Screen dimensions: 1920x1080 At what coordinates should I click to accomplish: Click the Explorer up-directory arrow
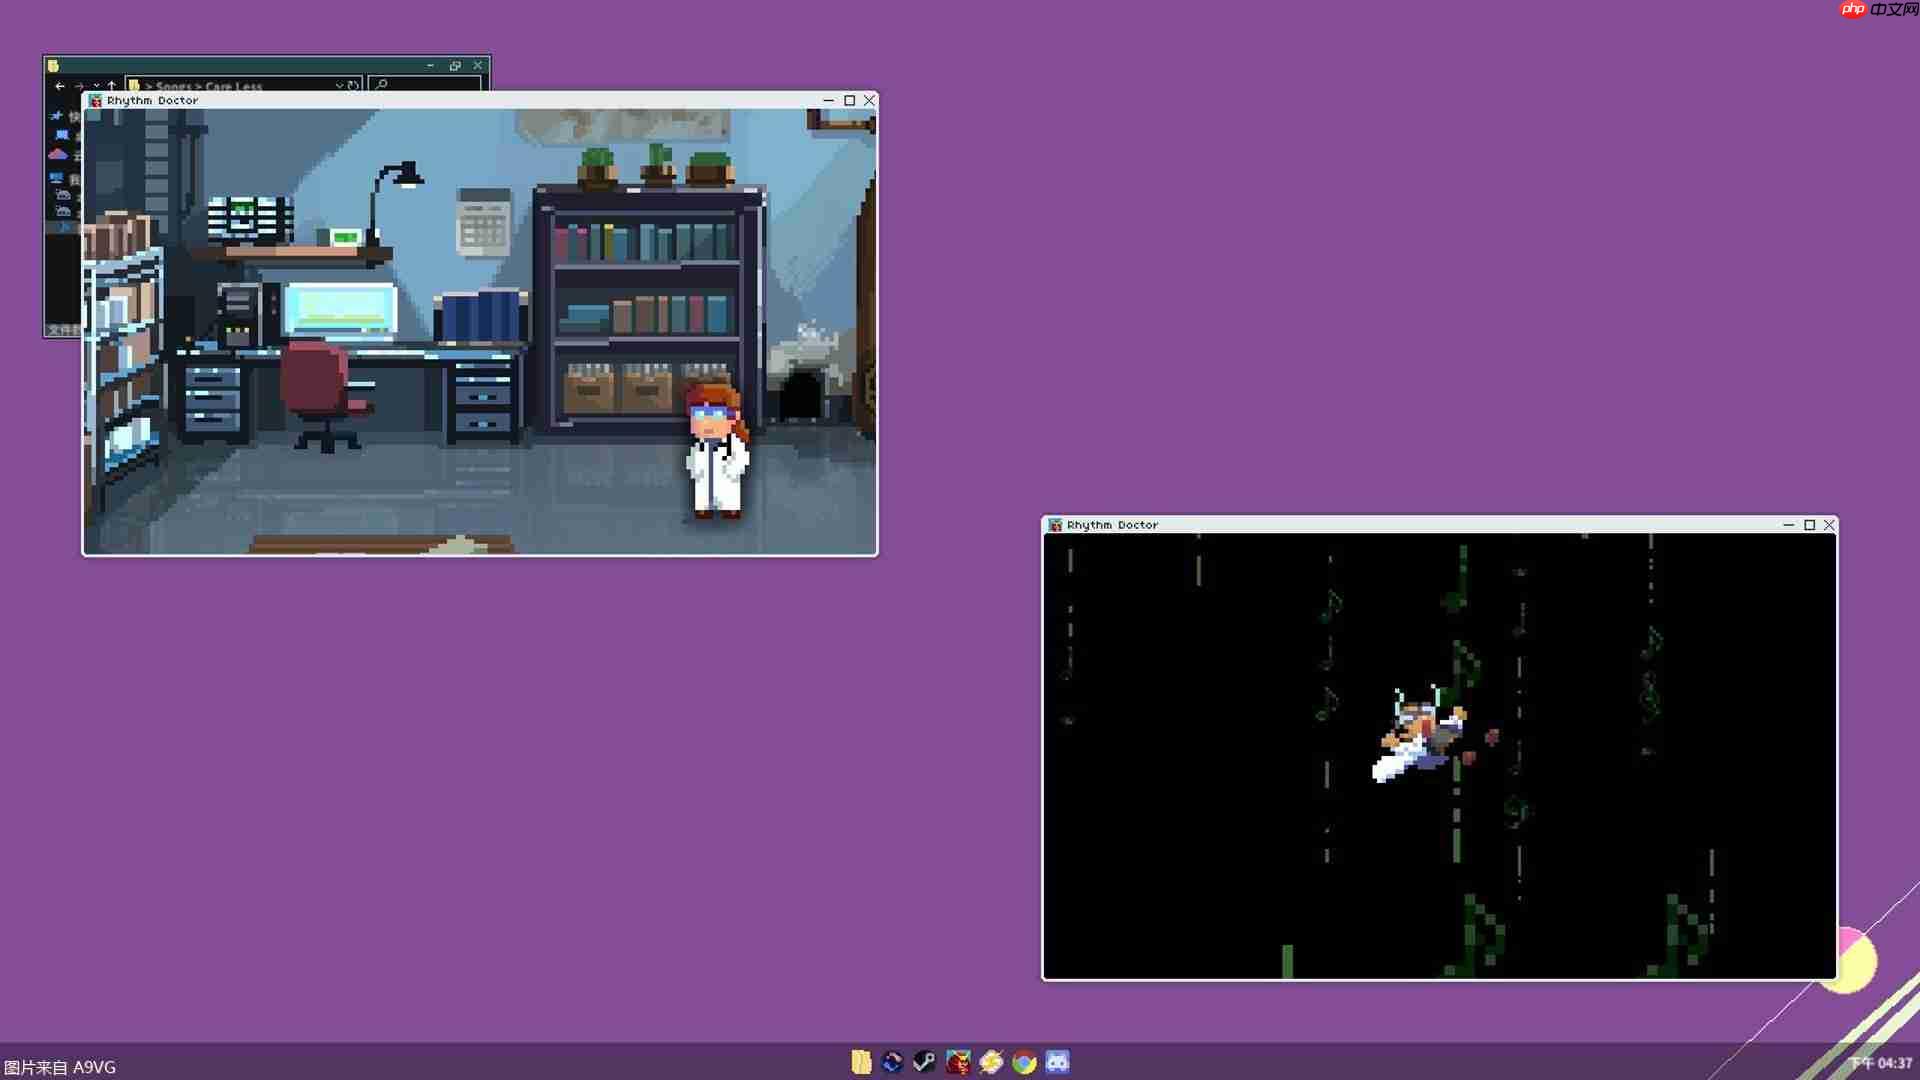tap(111, 86)
